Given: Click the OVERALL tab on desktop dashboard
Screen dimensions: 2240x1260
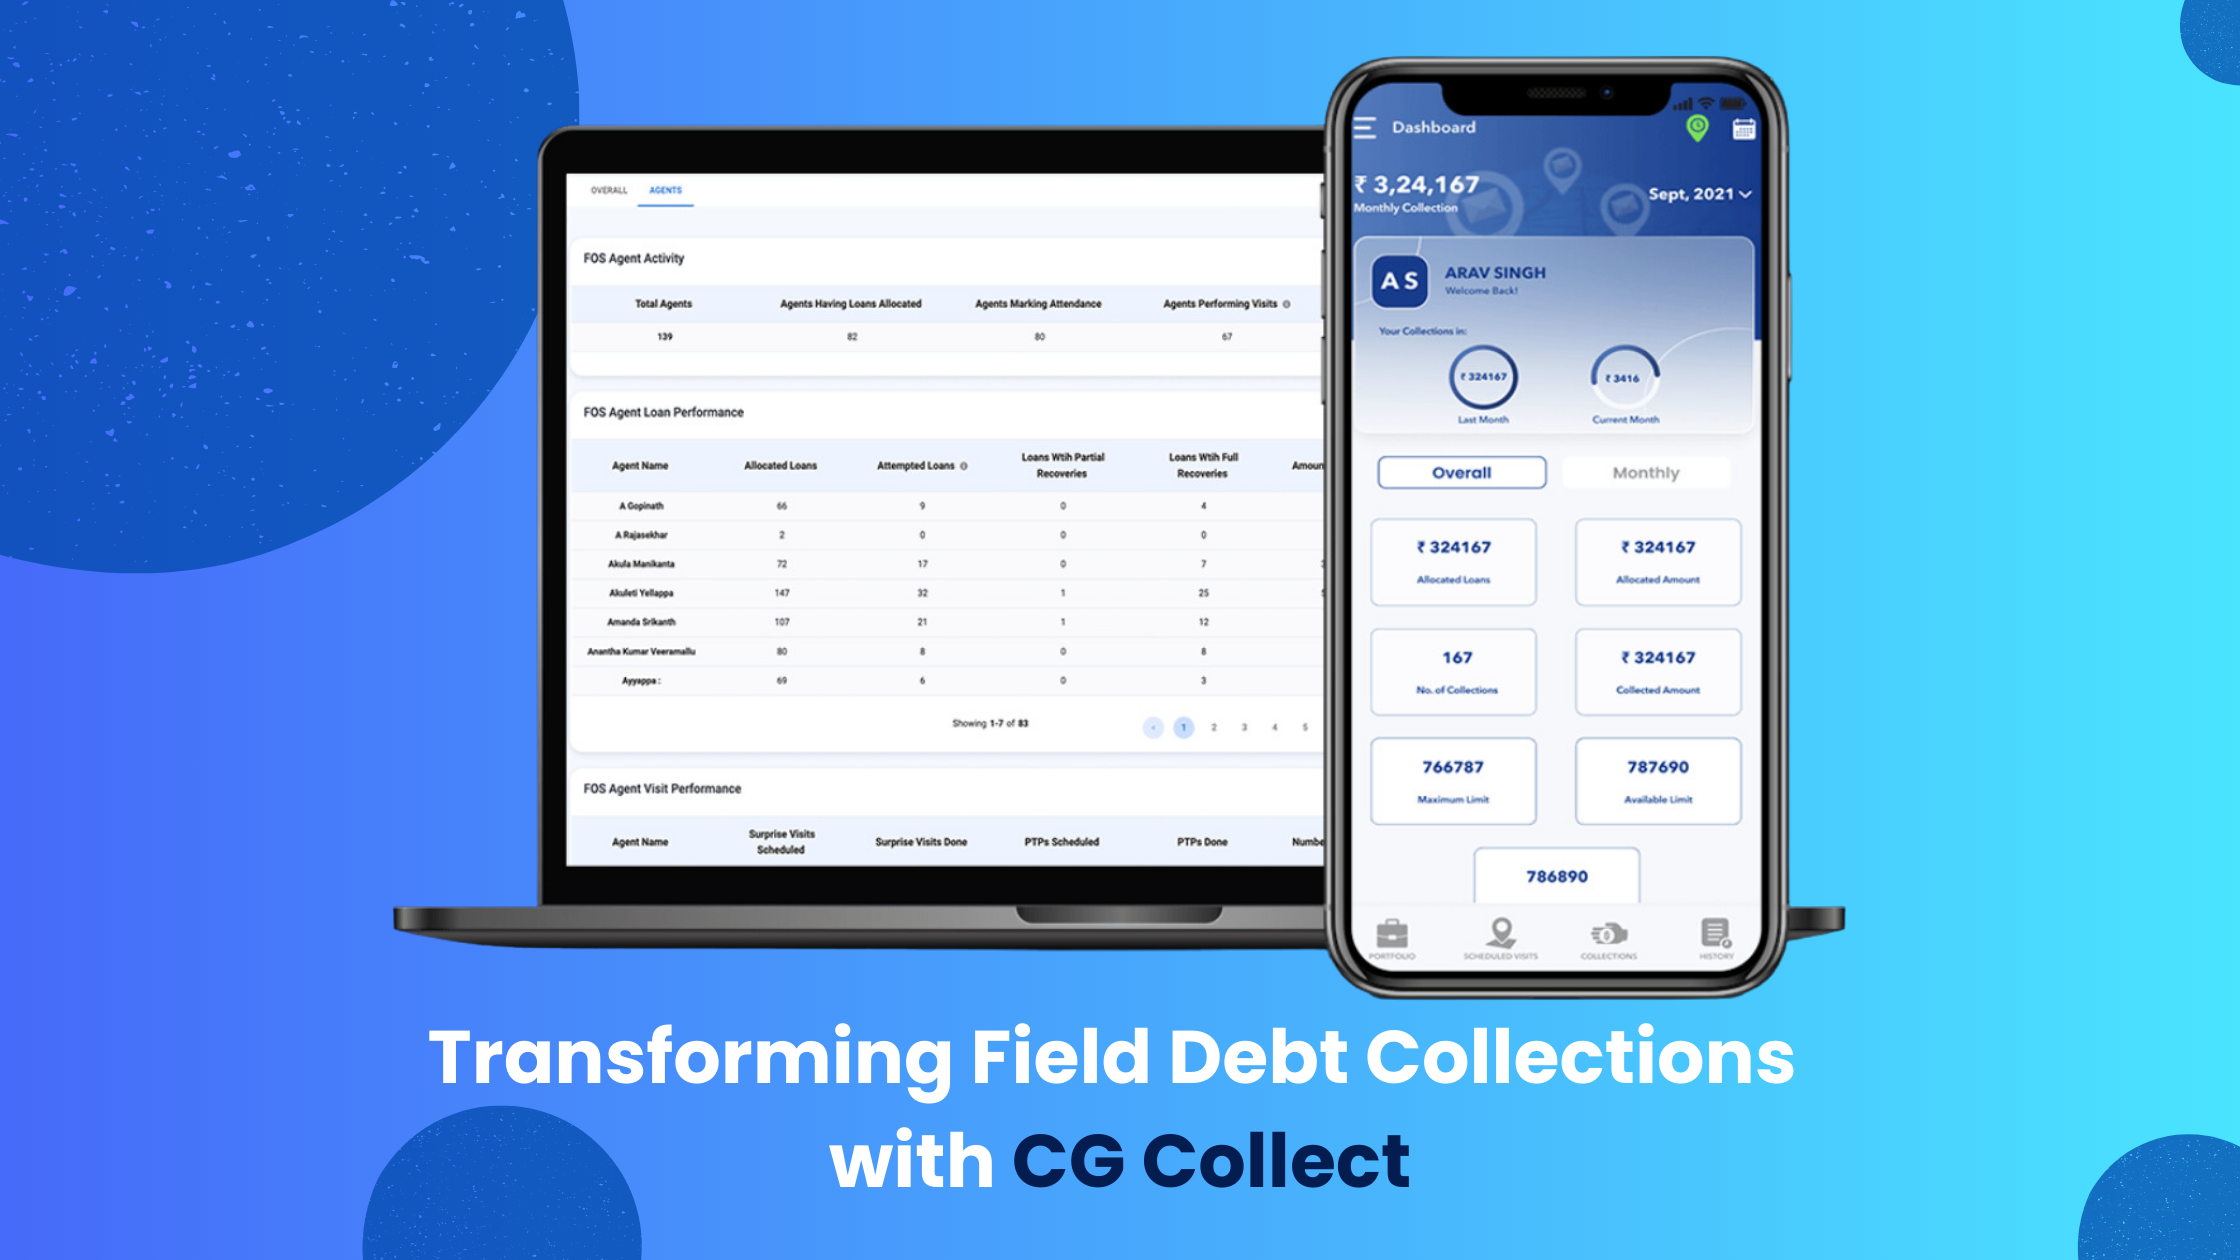Looking at the screenshot, I should point(608,188).
